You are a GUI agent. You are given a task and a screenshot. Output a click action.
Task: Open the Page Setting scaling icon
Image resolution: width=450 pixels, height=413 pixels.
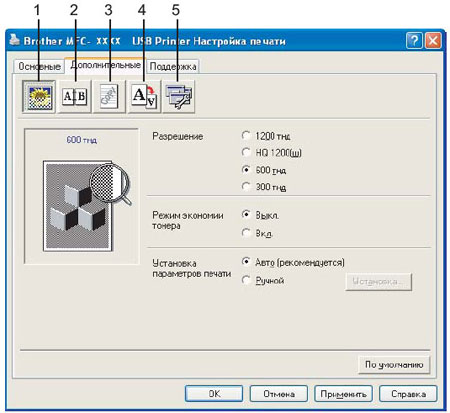144,97
